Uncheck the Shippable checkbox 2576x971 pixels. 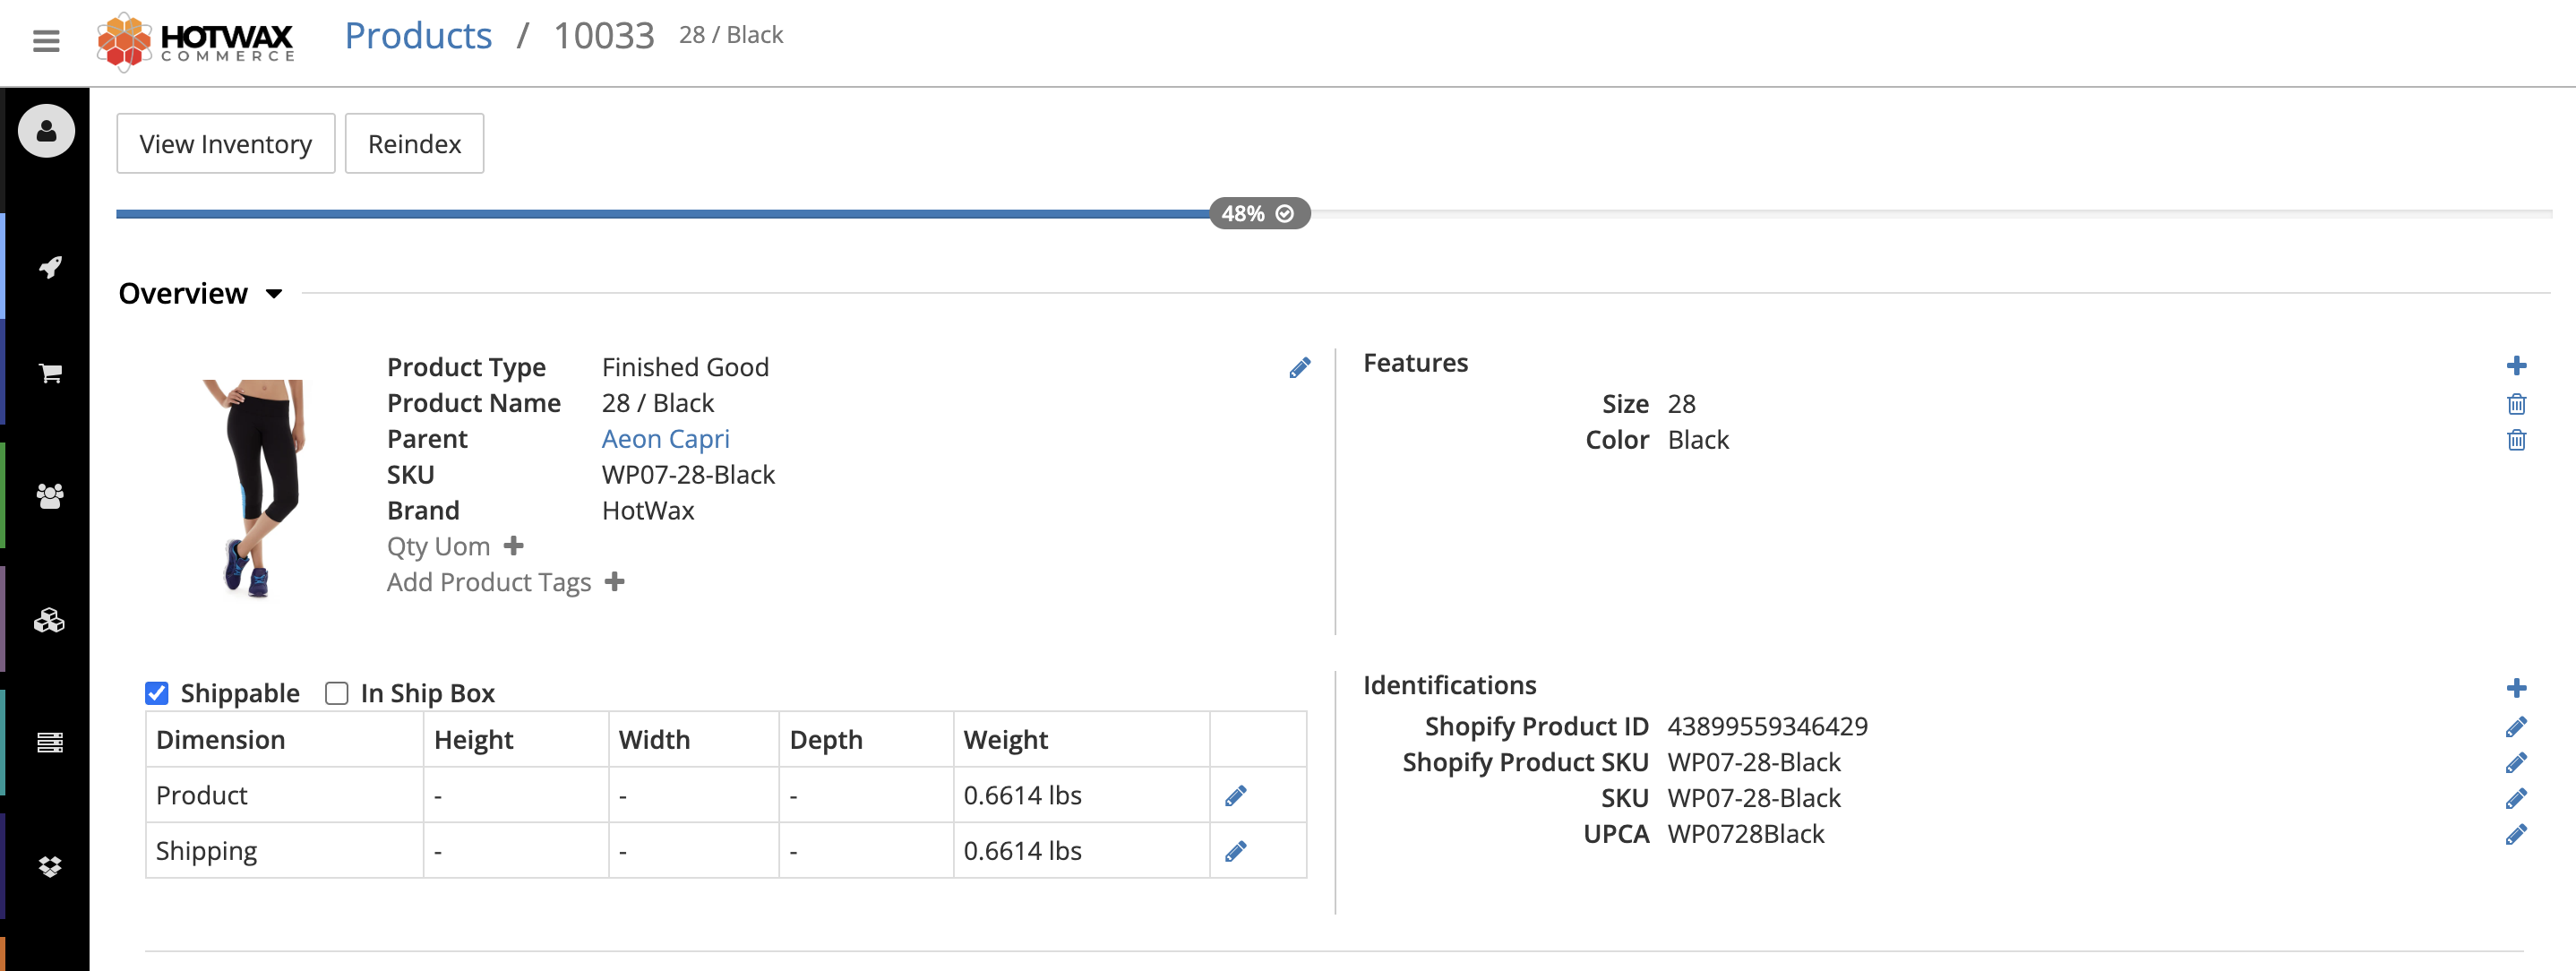(157, 693)
